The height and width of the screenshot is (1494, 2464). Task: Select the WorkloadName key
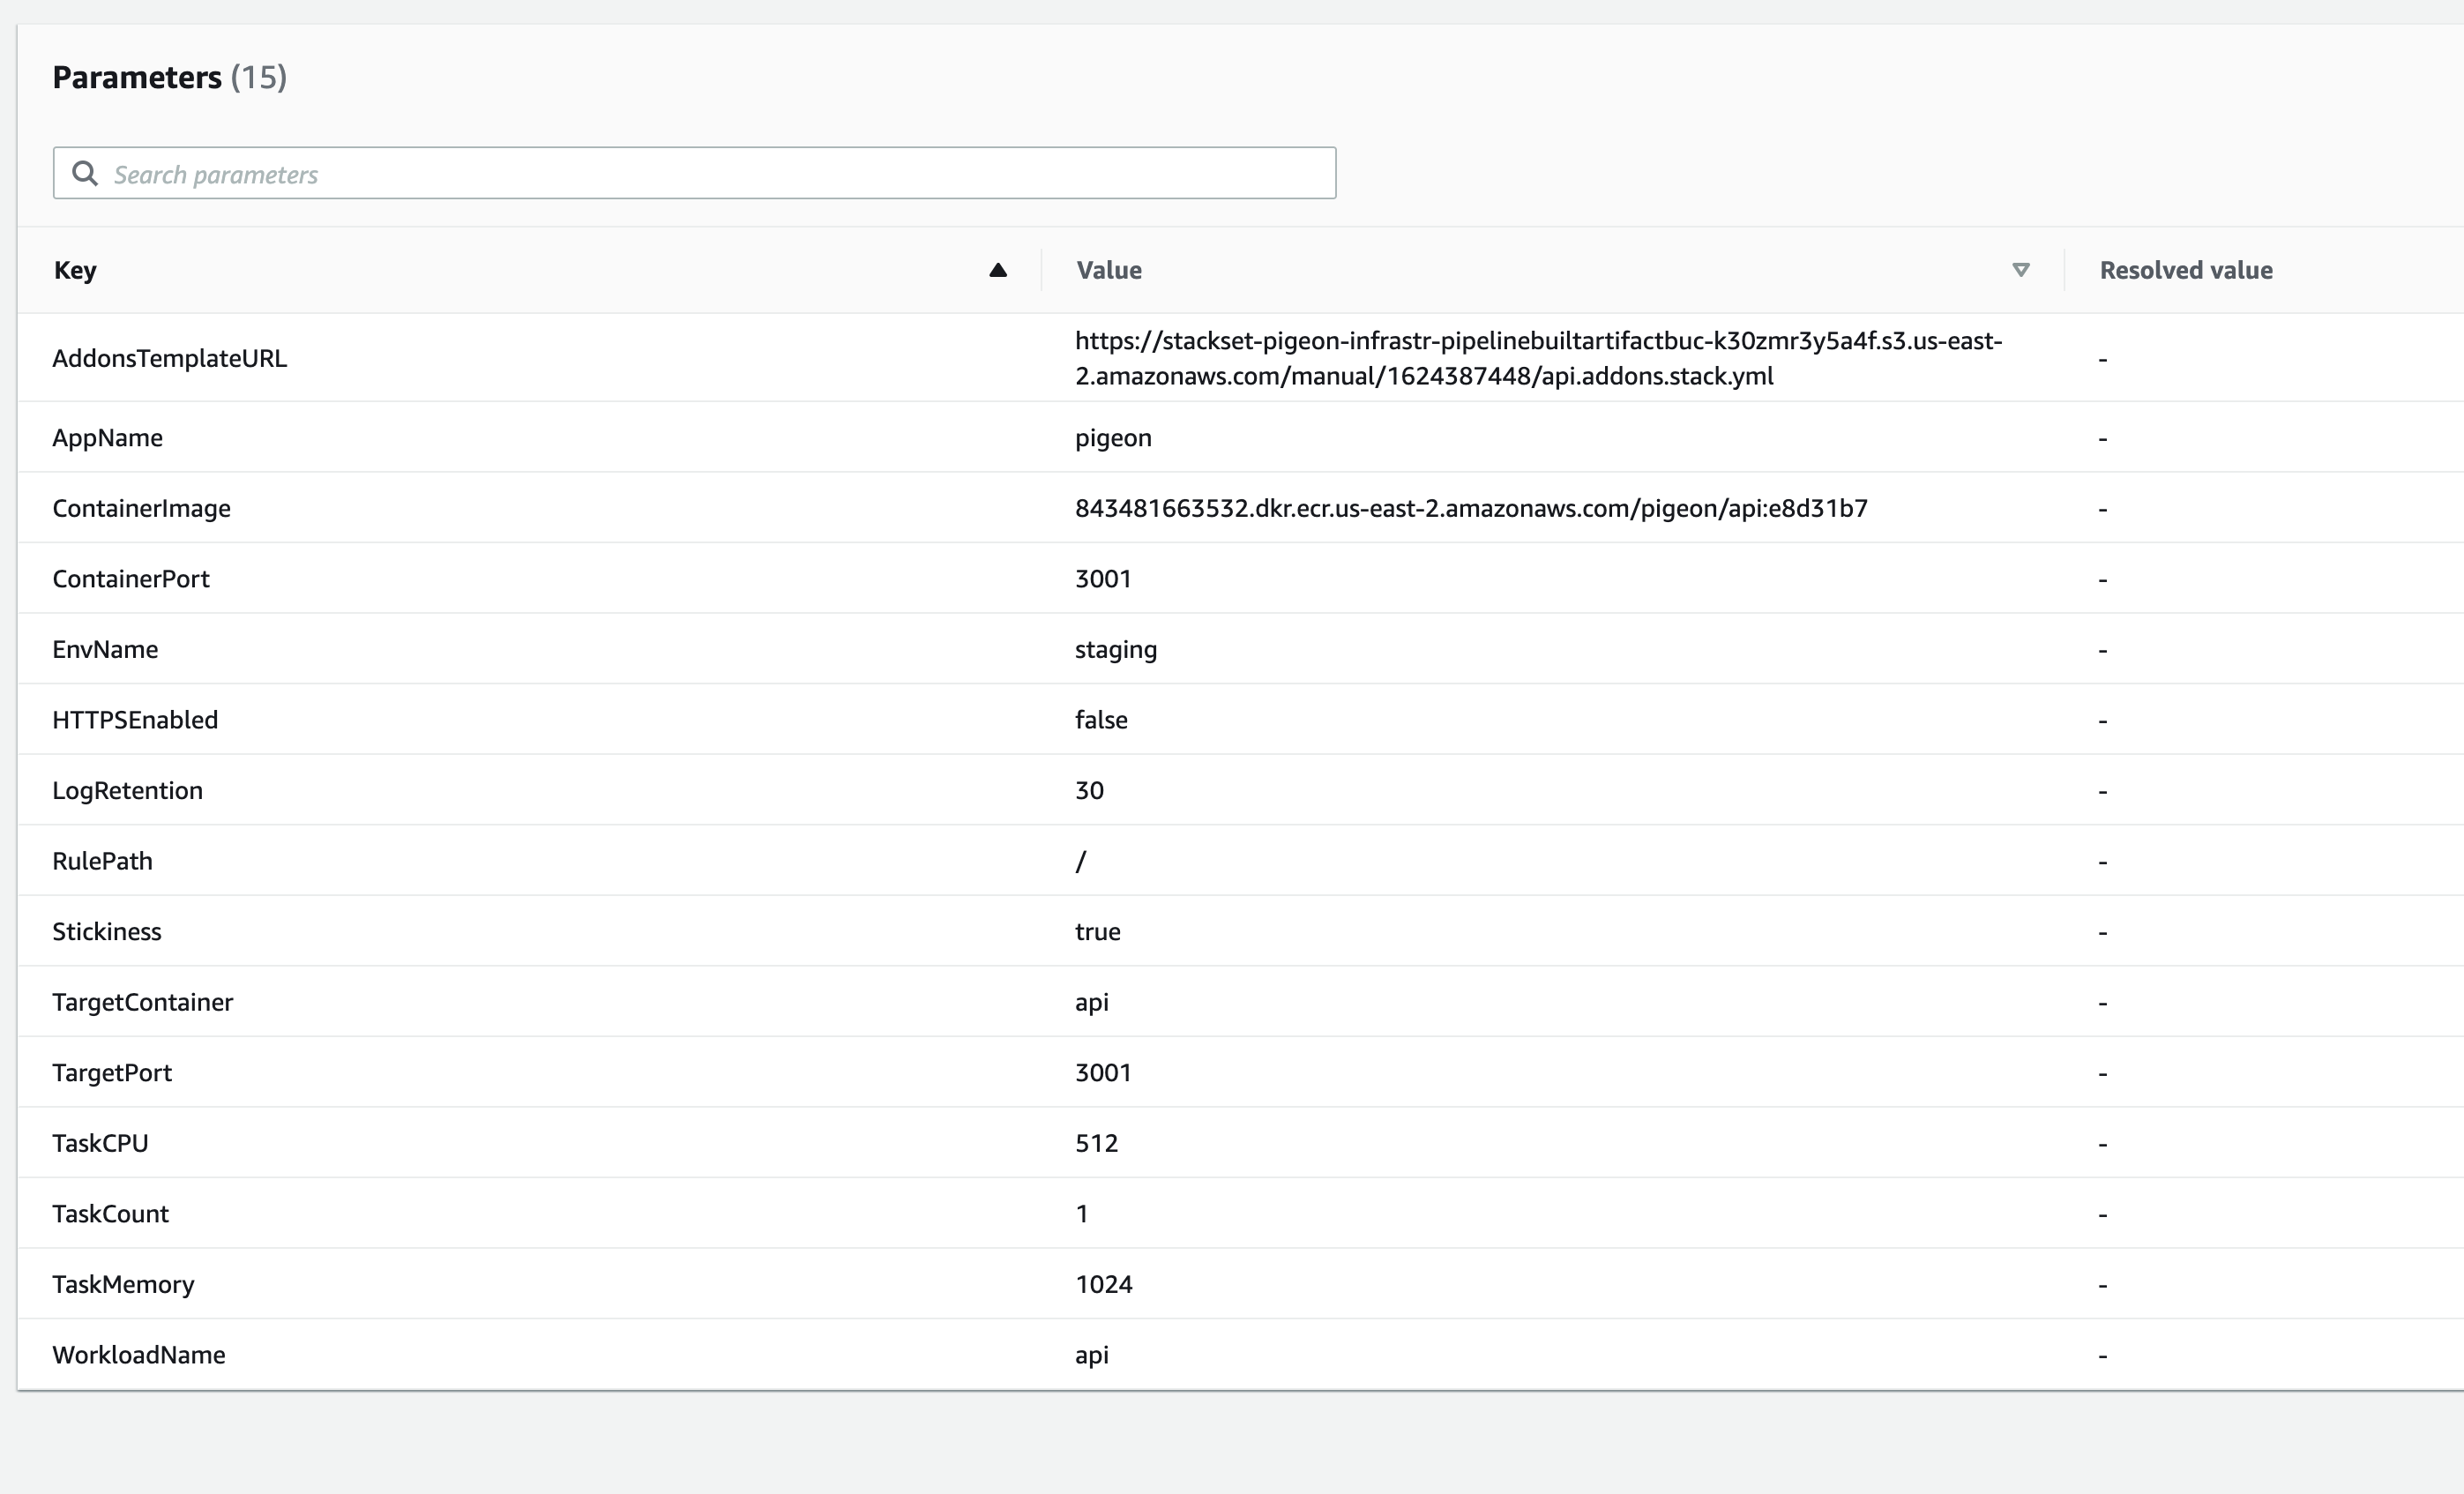coord(139,1355)
